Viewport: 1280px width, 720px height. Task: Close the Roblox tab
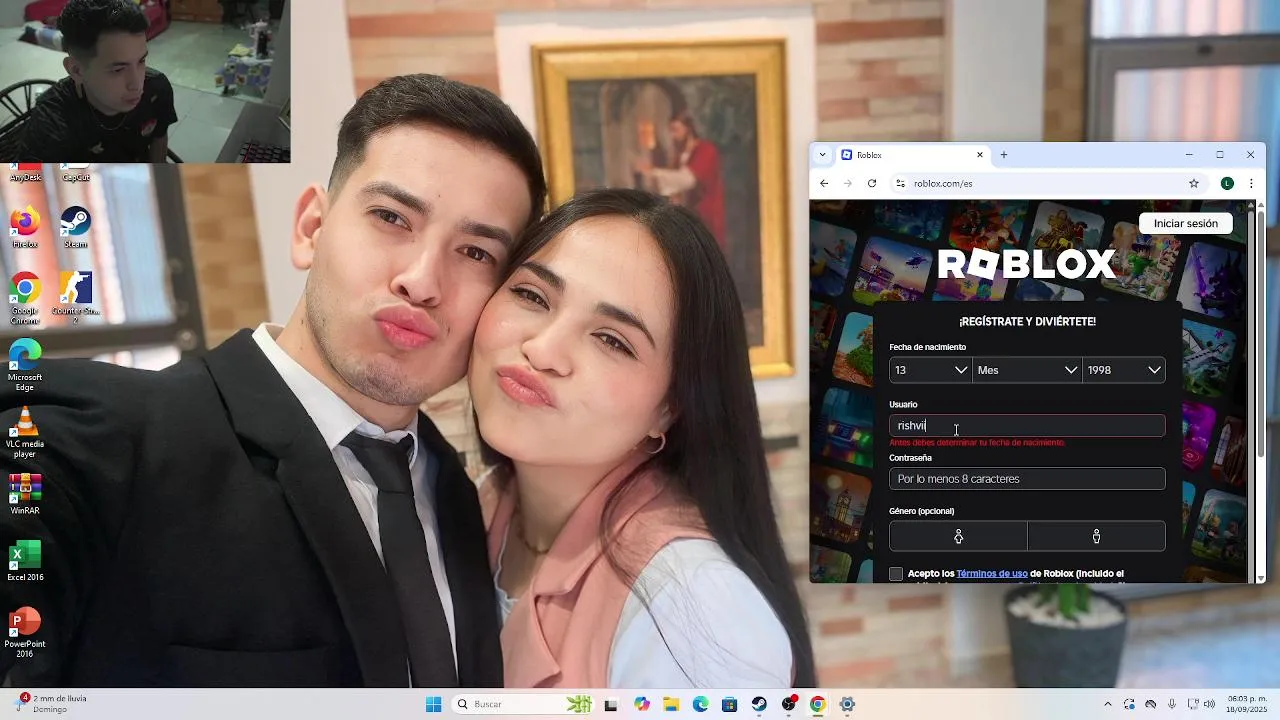[980, 155]
